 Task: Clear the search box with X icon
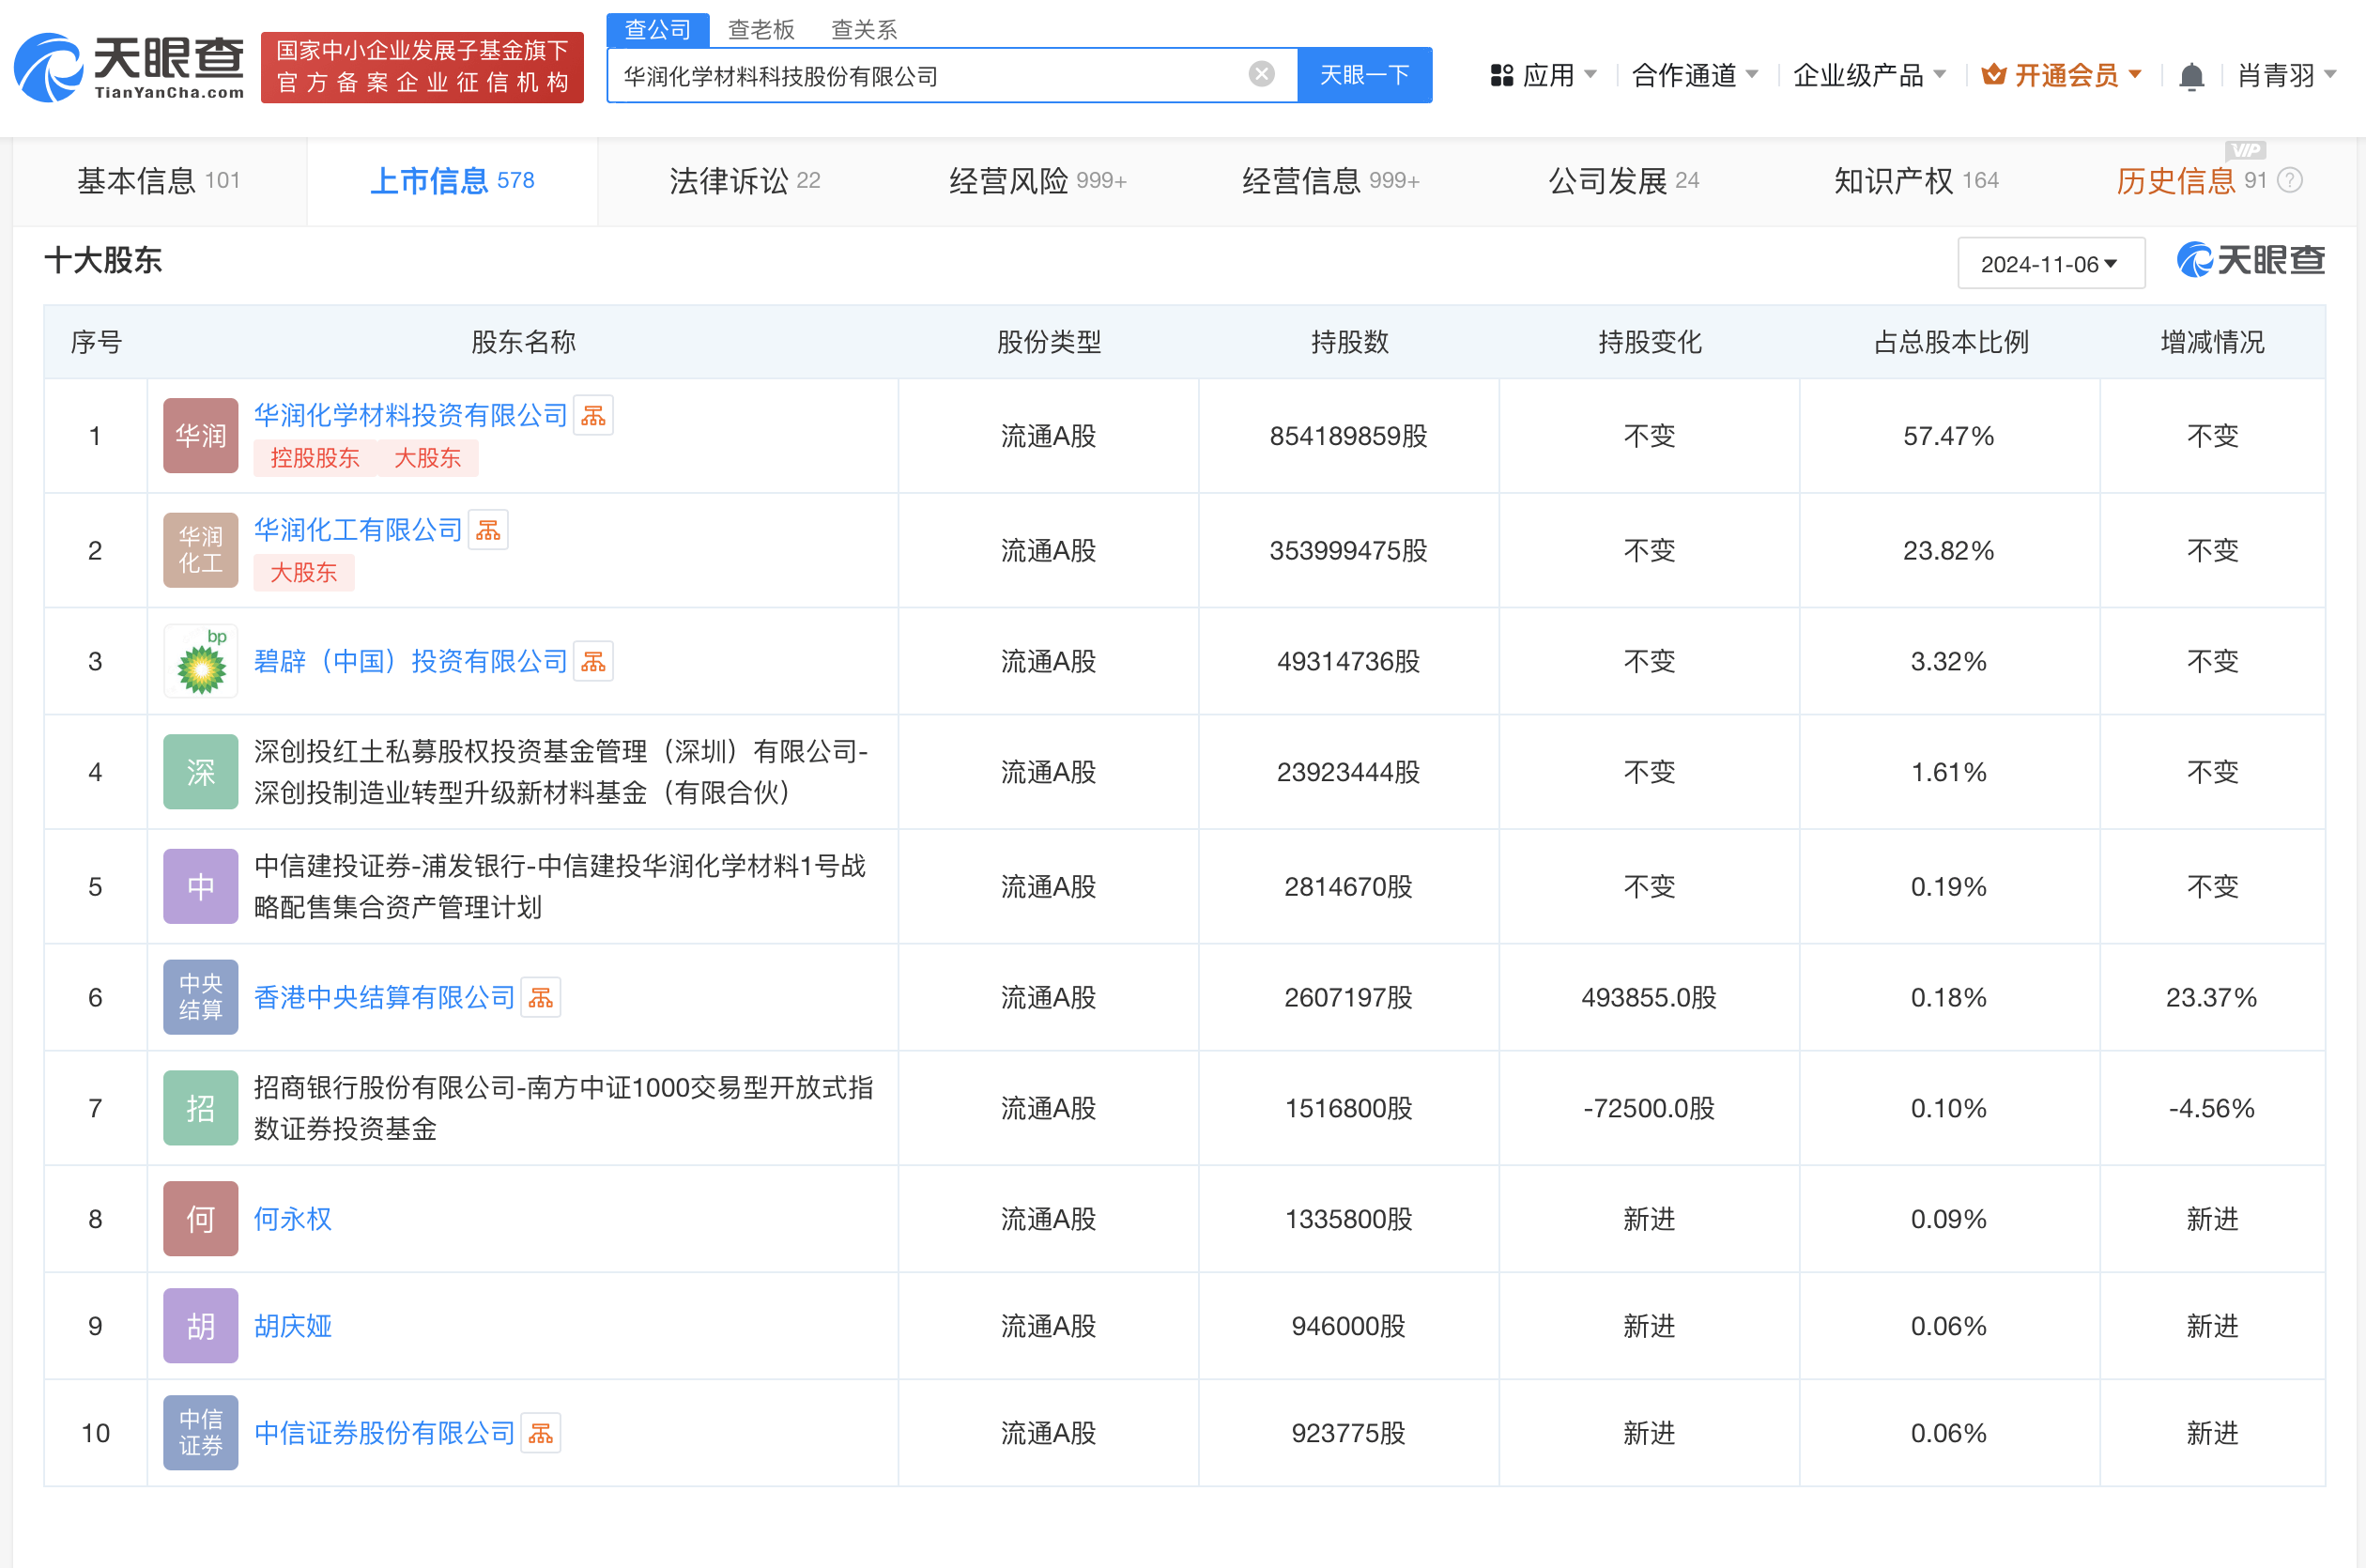tap(1261, 74)
